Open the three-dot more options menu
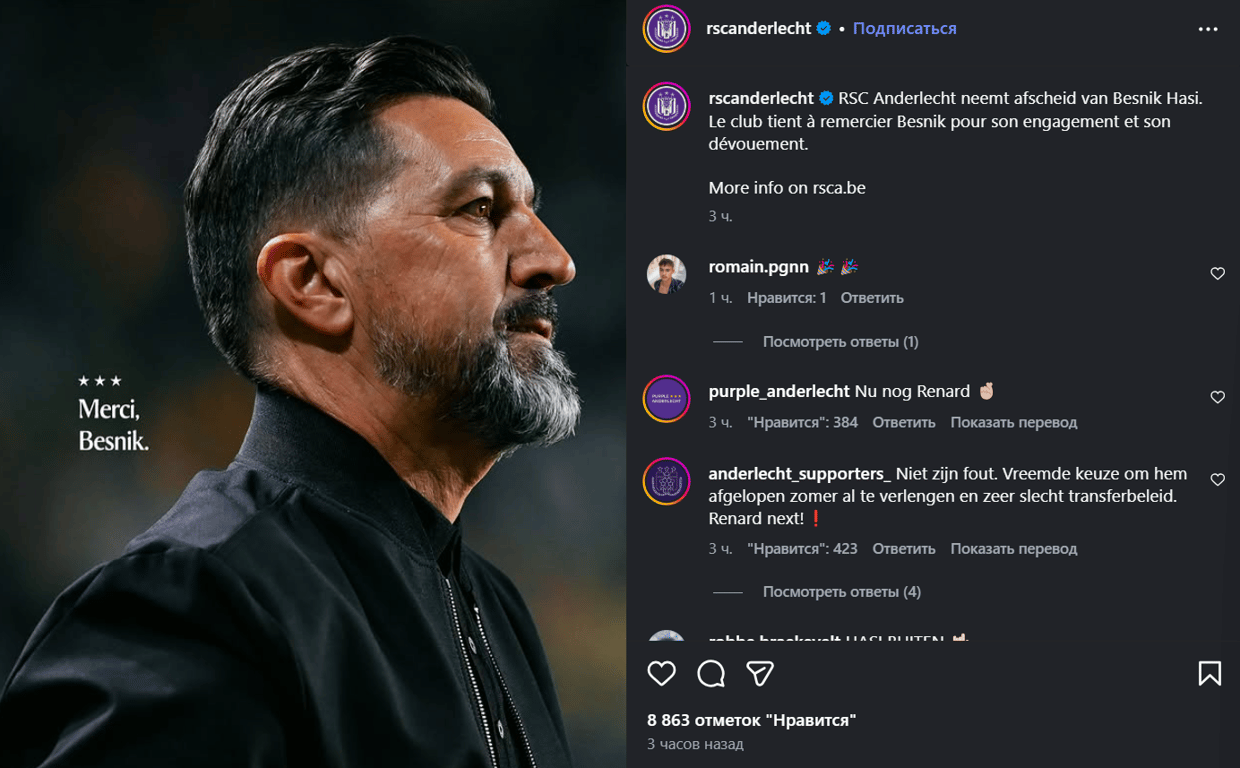Image resolution: width=1240 pixels, height=768 pixels. click(1208, 29)
